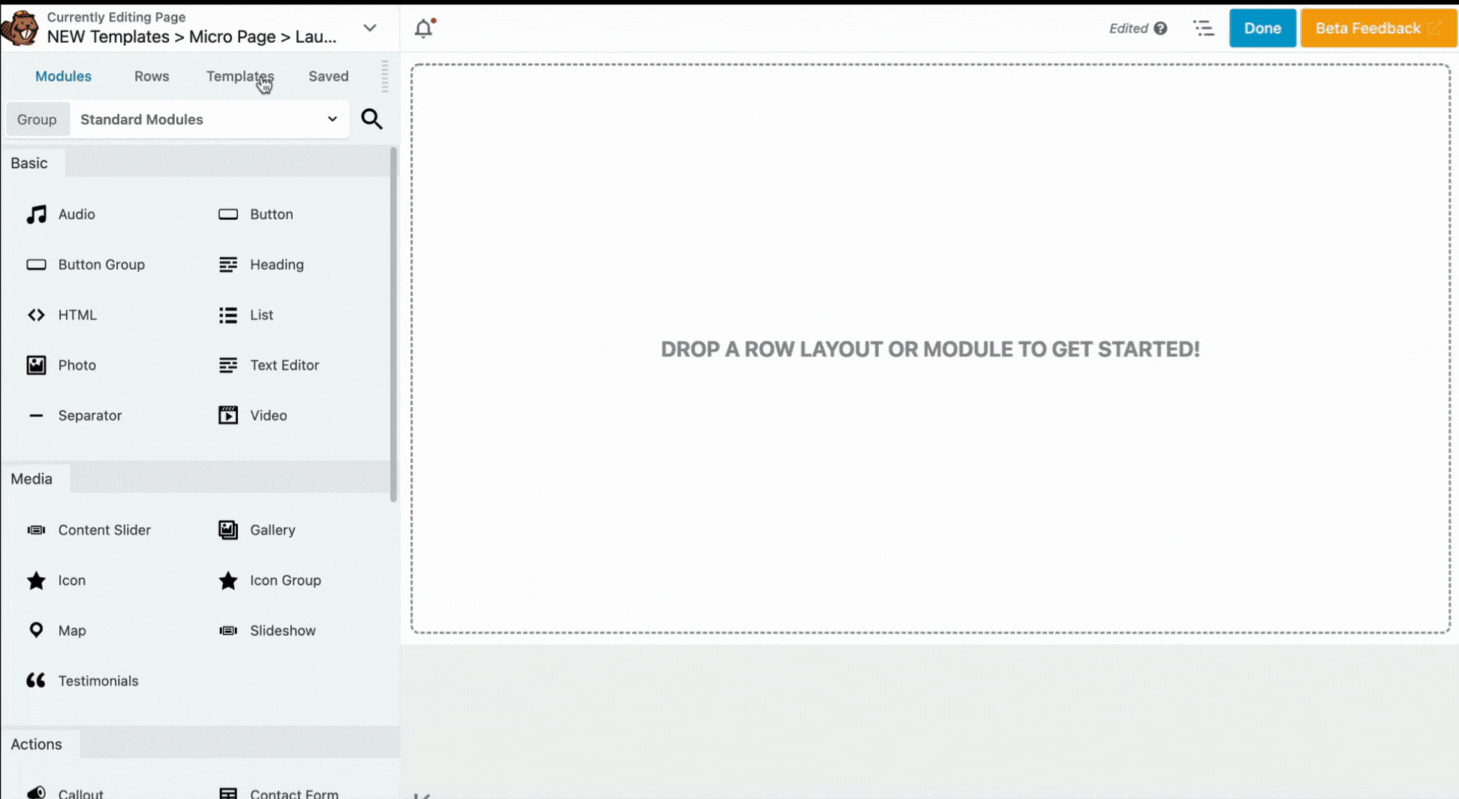Choose the Video module

(x=227, y=415)
